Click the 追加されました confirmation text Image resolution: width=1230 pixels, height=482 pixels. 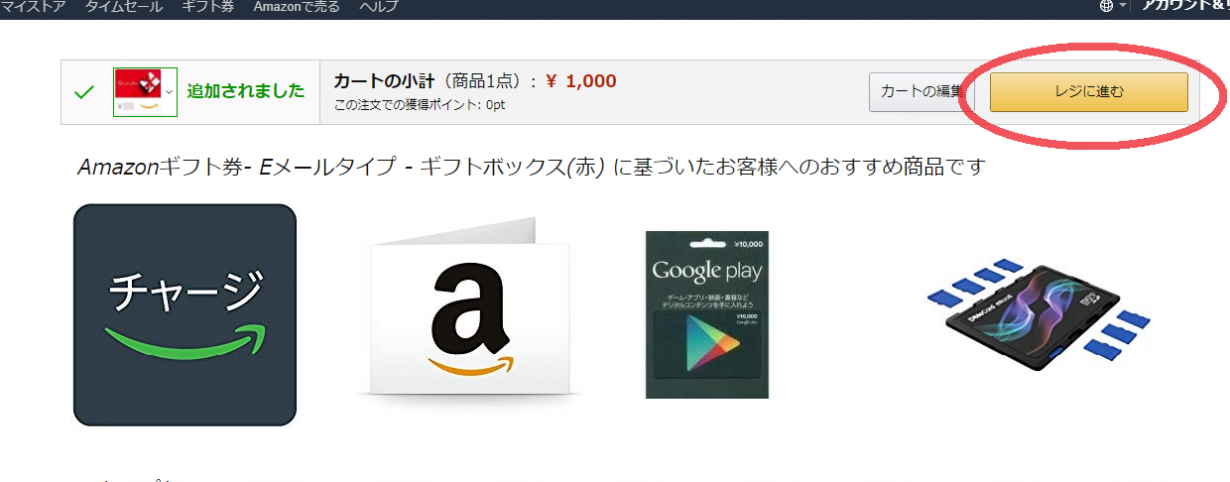coord(246,91)
